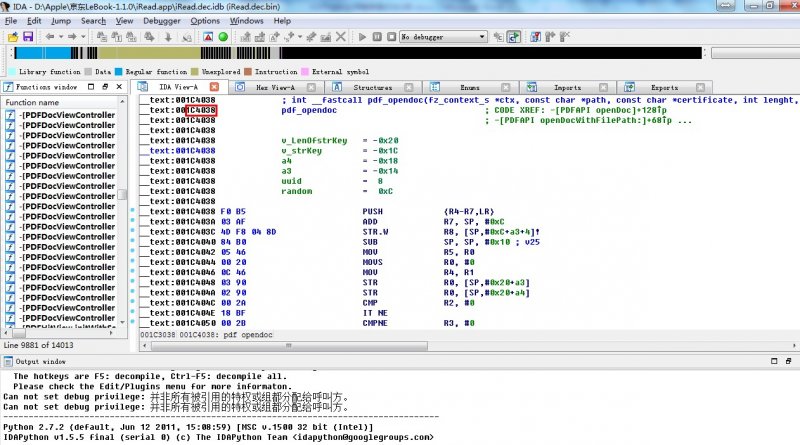Open the Search menu
The image size is (800, 445).
coord(93,21)
